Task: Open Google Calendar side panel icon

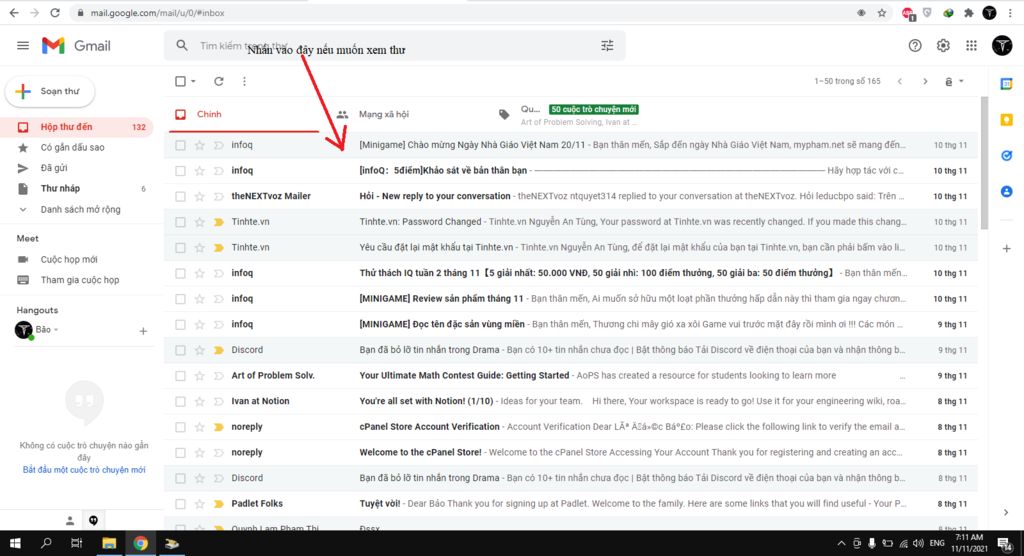Action: tap(1006, 84)
